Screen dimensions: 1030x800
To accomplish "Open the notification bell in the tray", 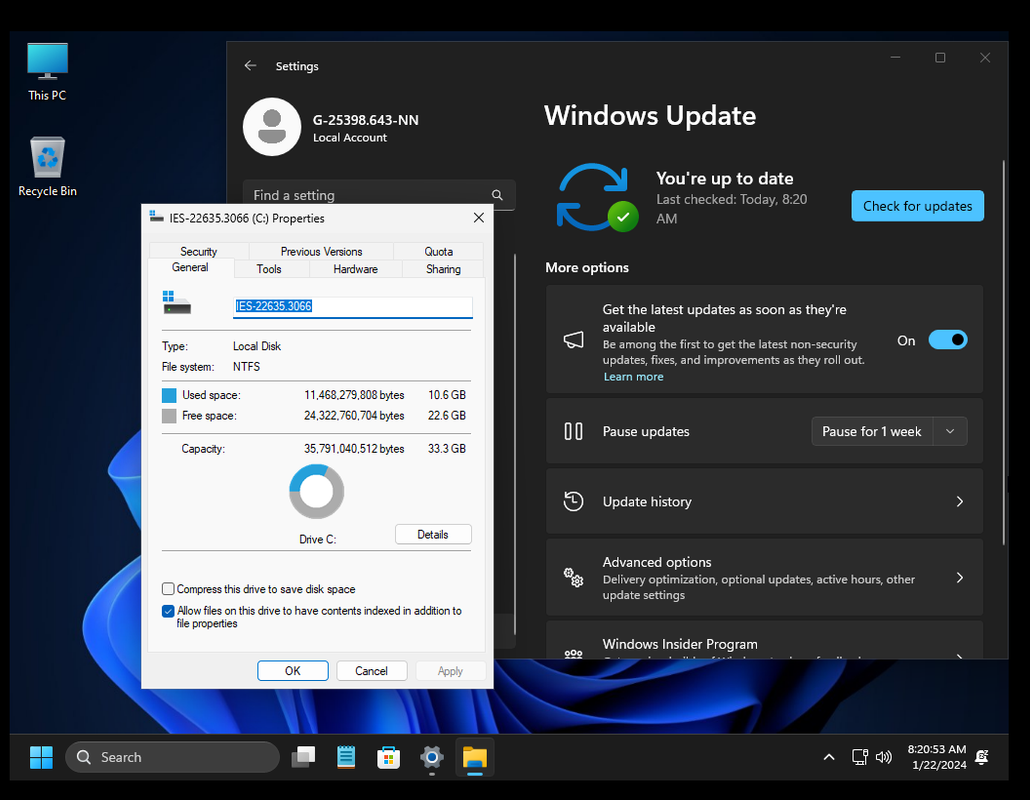I will pyautogui.click(x=982, y=757).
